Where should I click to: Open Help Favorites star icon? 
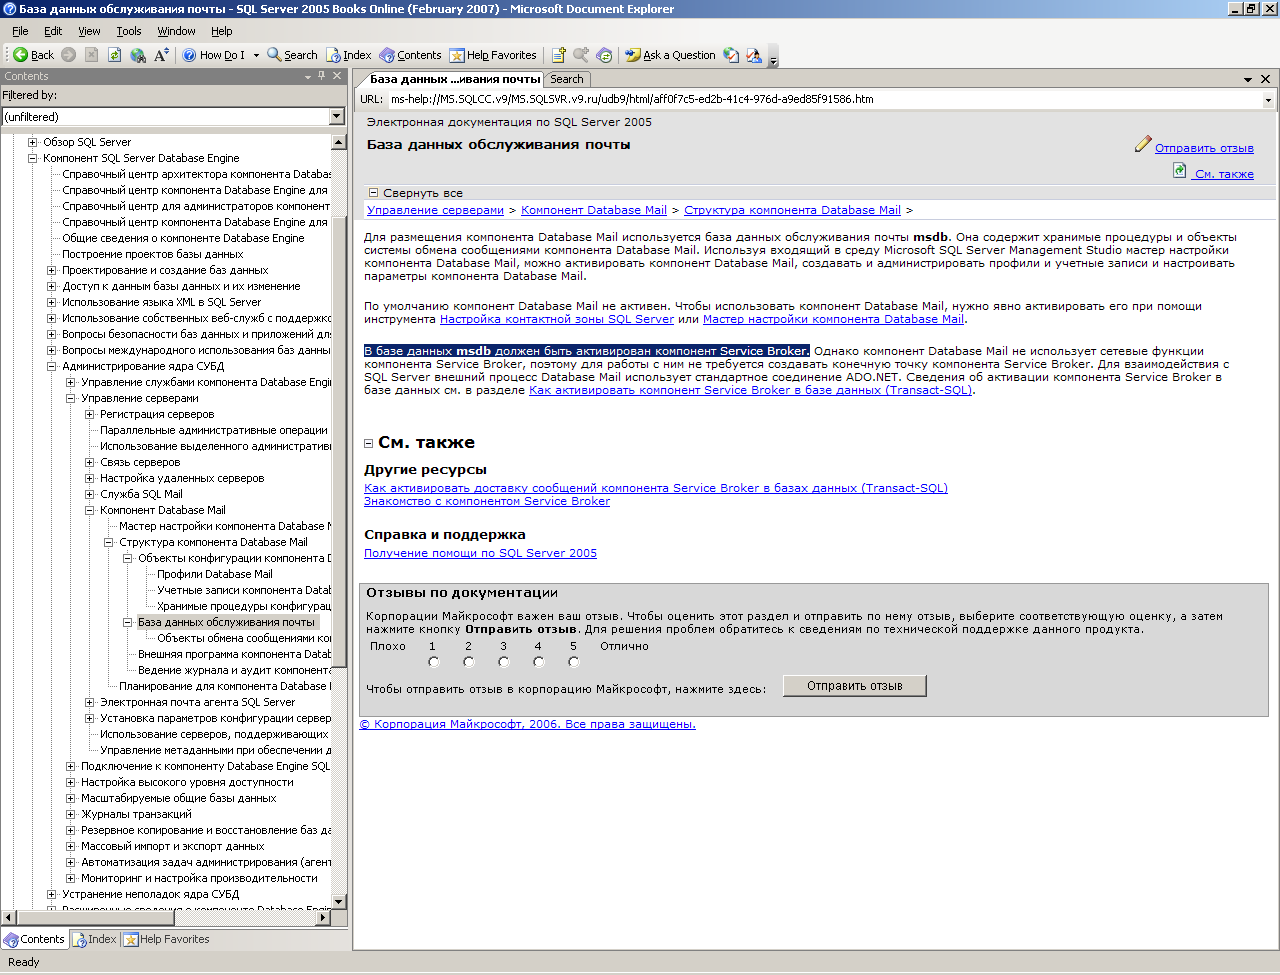coord(457,55)
